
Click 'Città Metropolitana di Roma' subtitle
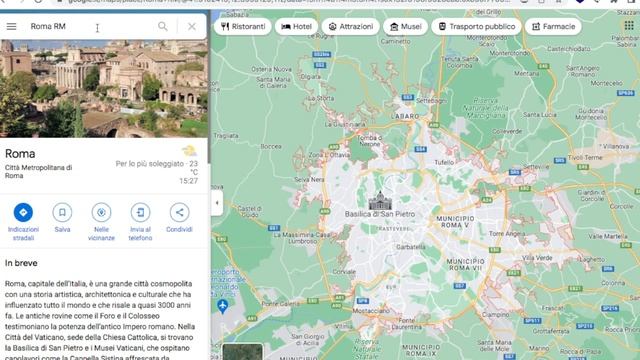click(x=38, y=171)
